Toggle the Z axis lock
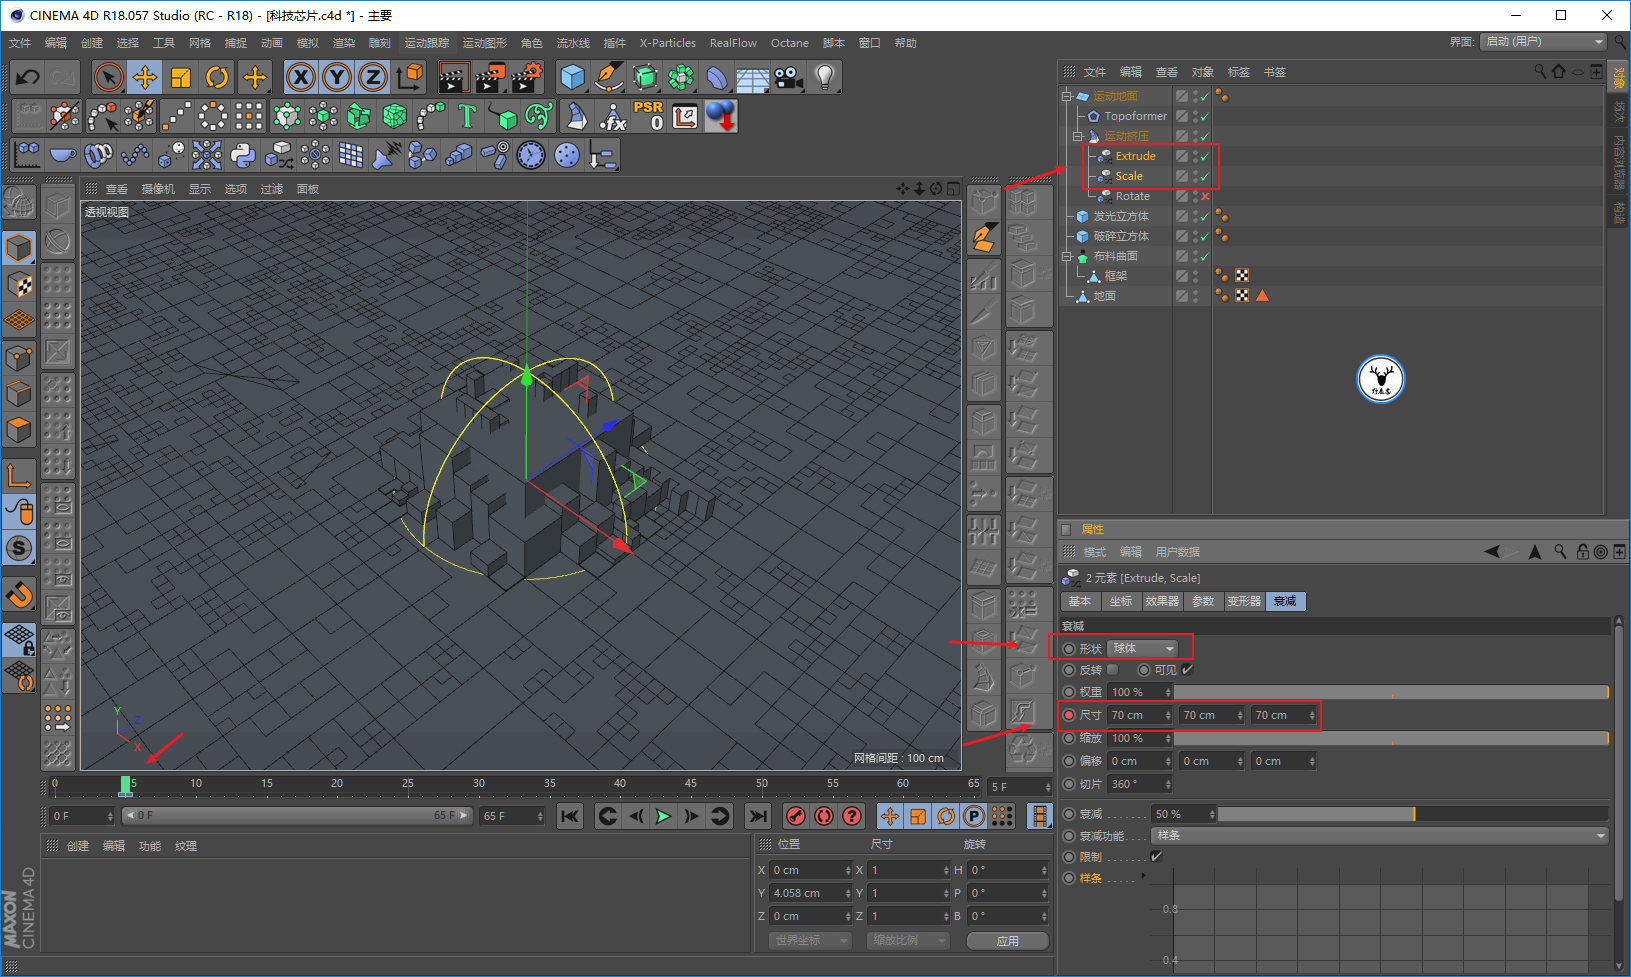This screenshot has height=977, width=1631. [x=373, y=77]
